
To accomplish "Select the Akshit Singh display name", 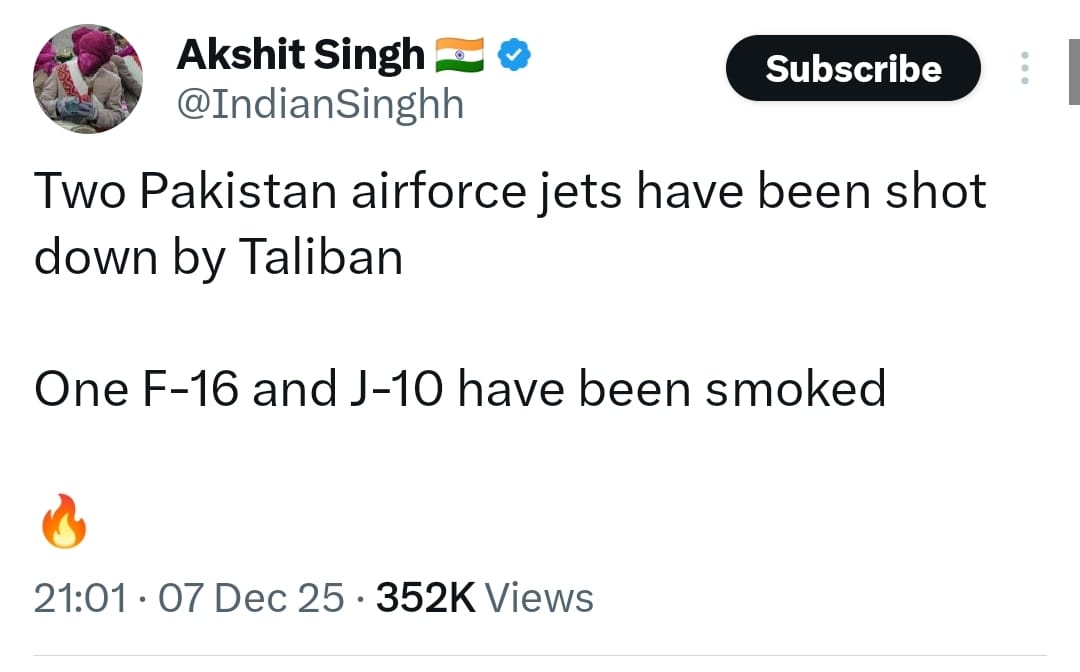I will 300,56.
